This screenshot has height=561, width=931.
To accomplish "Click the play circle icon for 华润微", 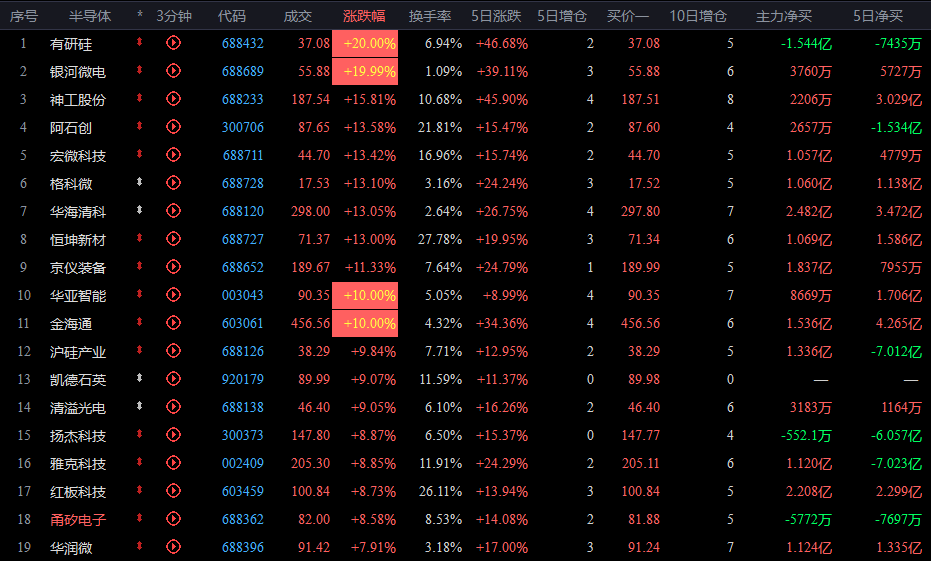I will [x=173, y=547].
